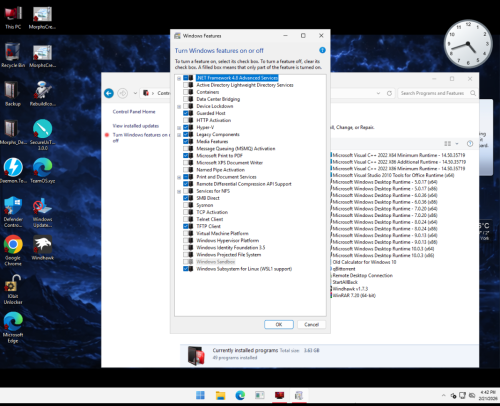Open File Explorer from the taskbar

point(220,395)
